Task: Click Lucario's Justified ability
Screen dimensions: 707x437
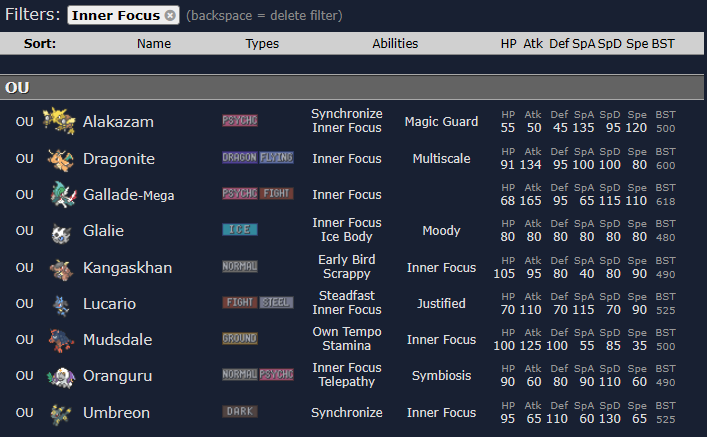Action: tap(441, 304)
